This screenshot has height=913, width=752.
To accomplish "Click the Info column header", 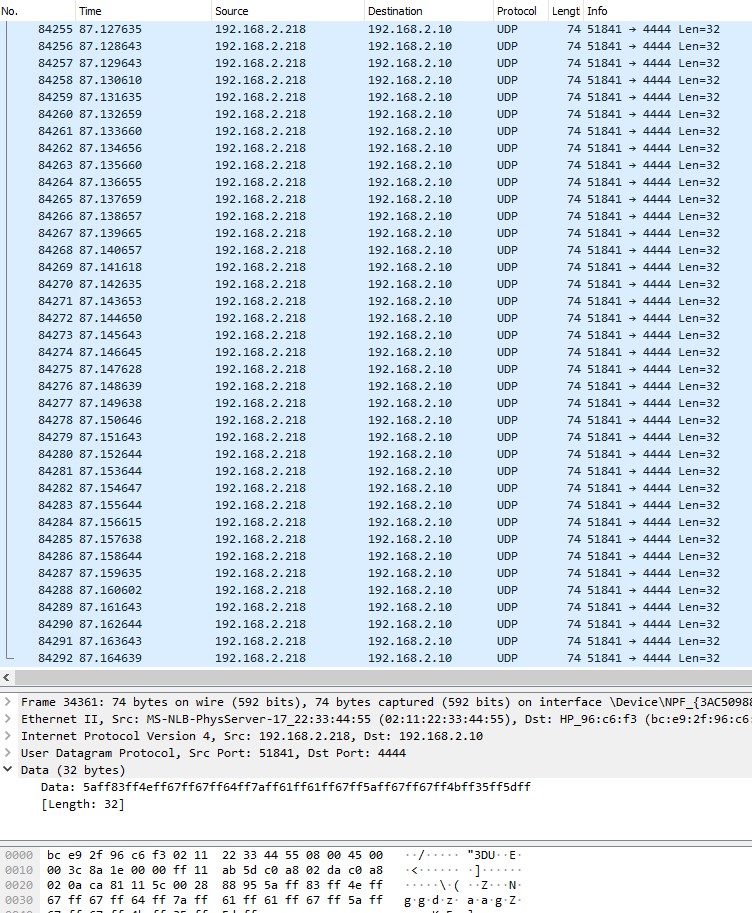I will (660, 11).
